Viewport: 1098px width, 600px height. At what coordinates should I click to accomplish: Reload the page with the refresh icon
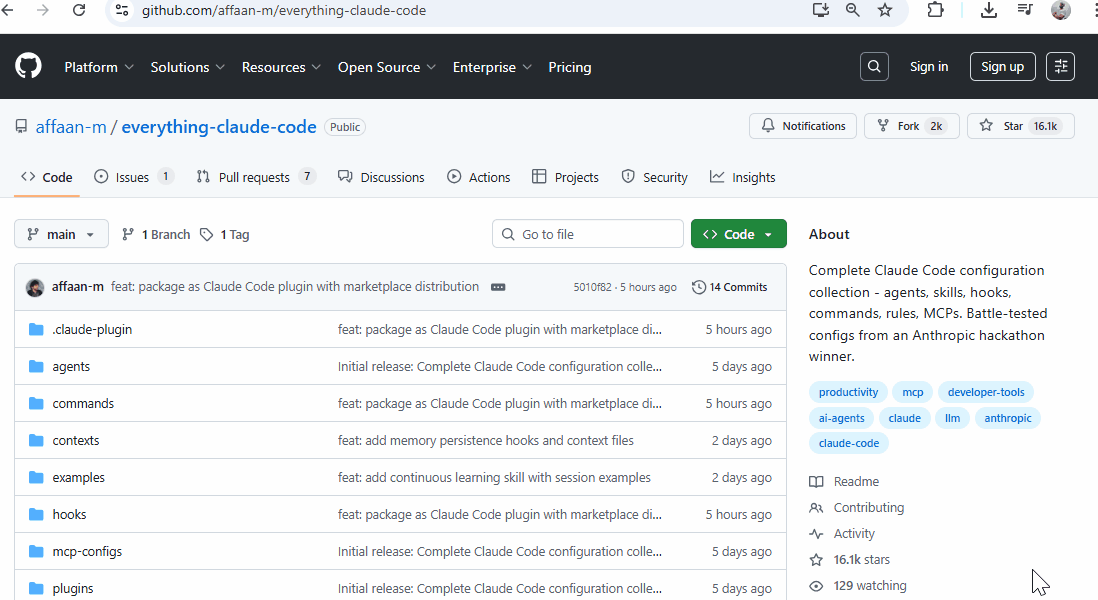click(78, 10)
